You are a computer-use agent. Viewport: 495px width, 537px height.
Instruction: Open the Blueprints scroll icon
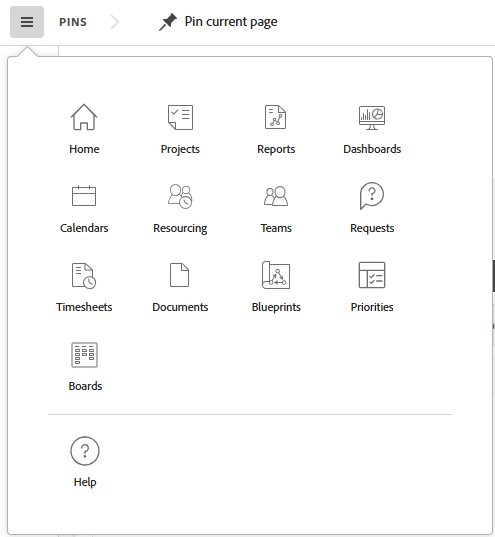pos(276,275)
